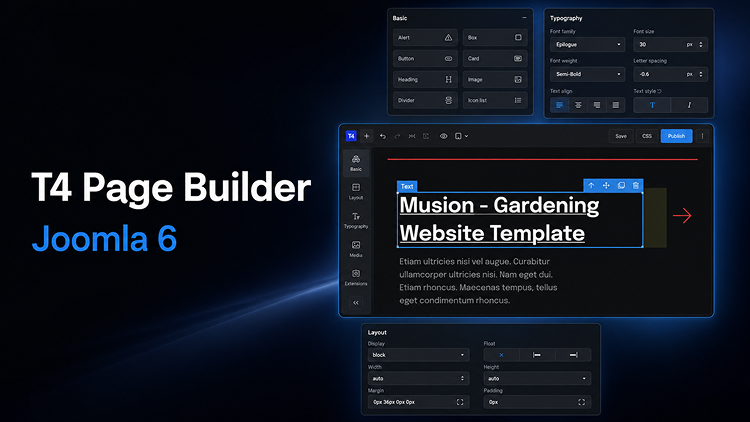Undo the last change
The image size is (750, 422).
coord(383,136)
